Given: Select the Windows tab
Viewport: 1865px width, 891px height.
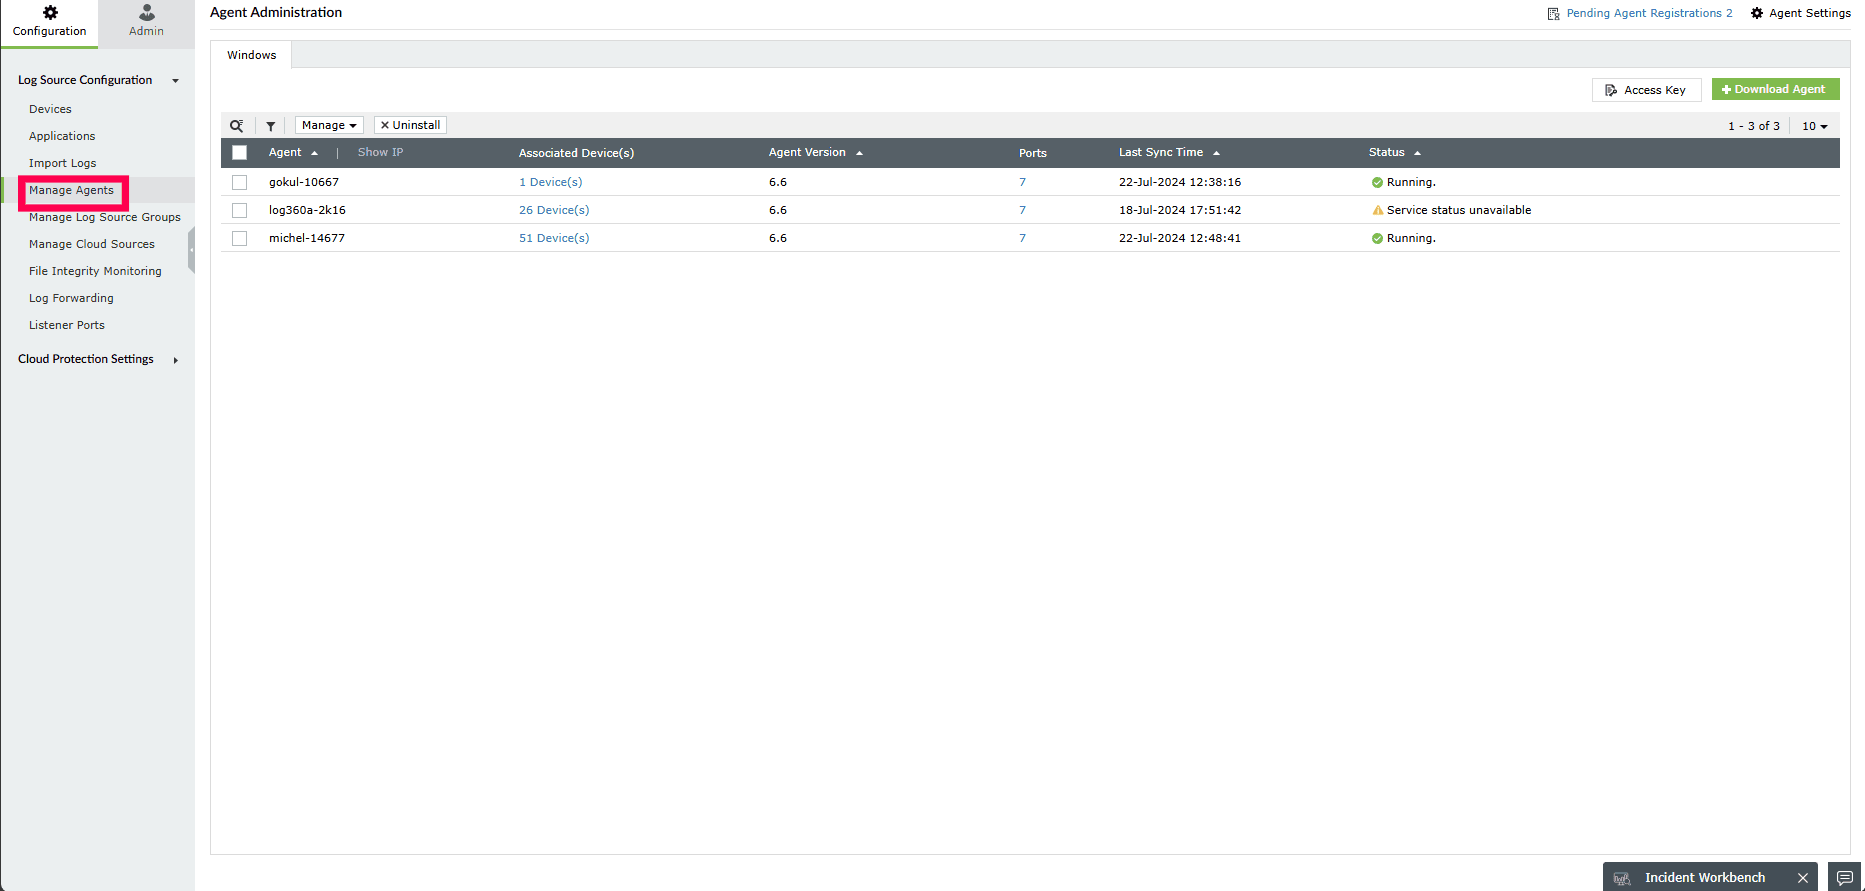Looking at the screenshot, I should pyautogui.click(x=251, y=55).
